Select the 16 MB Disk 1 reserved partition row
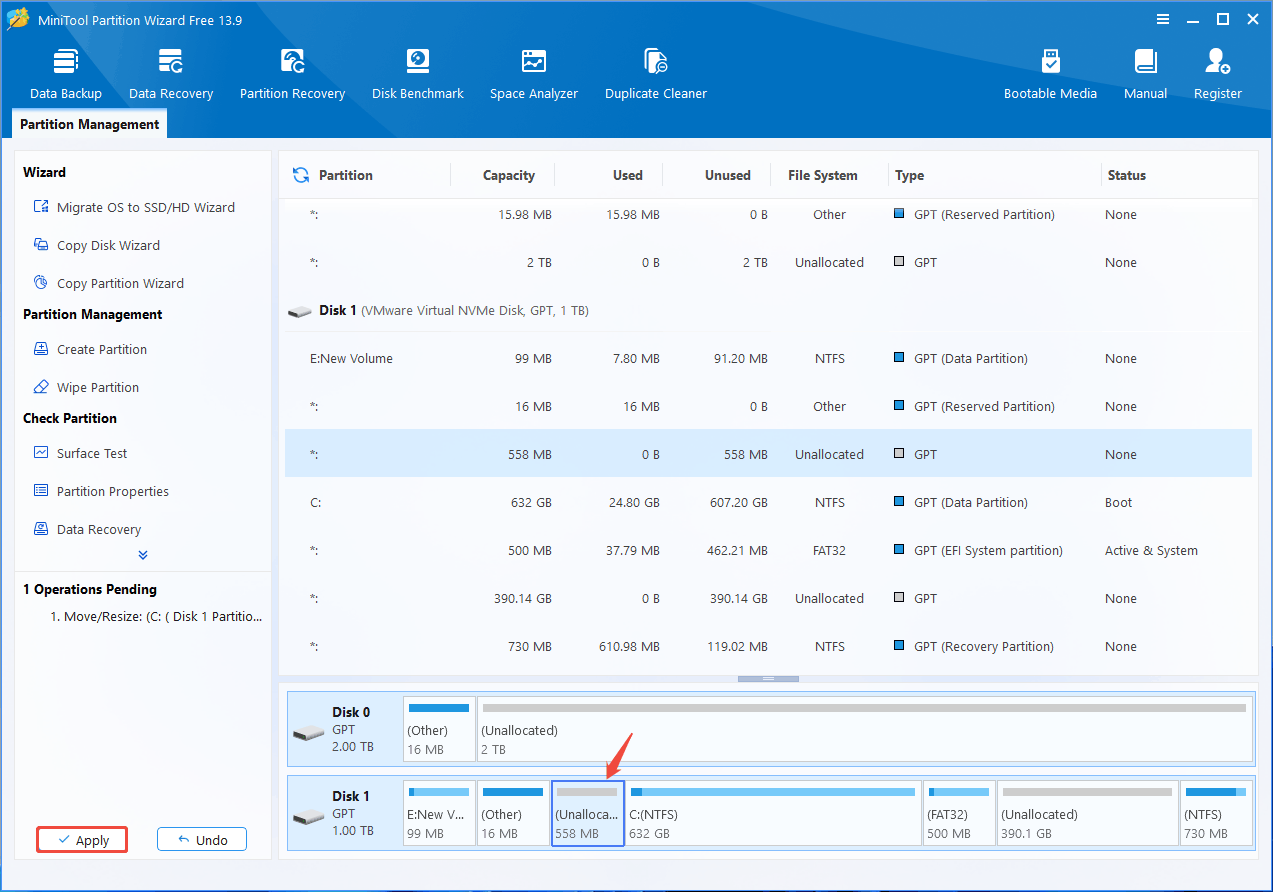The width and height of the screenshot is (1273, 892). (x=768, y=406)
